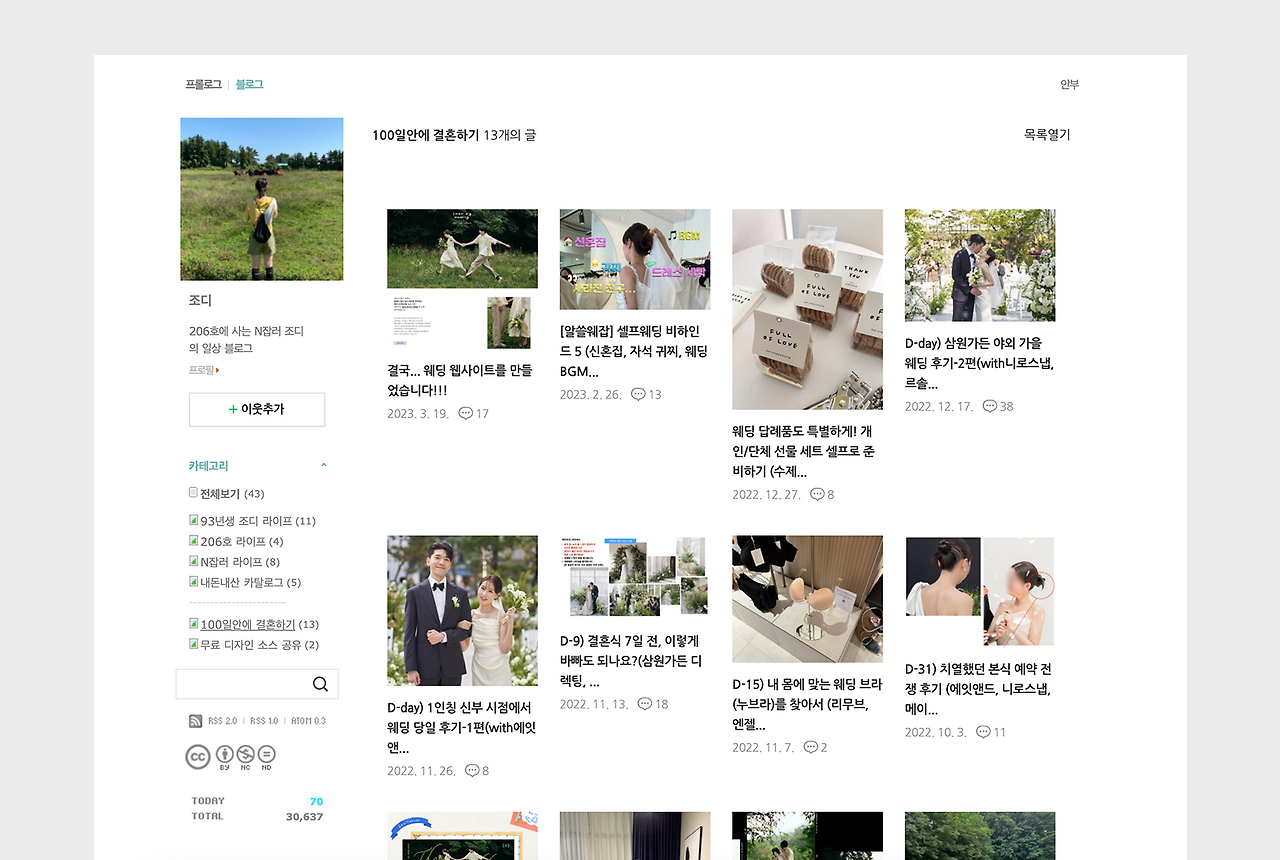
Task: Click the NC non-commercial license icon
Action: pos(246,757)
